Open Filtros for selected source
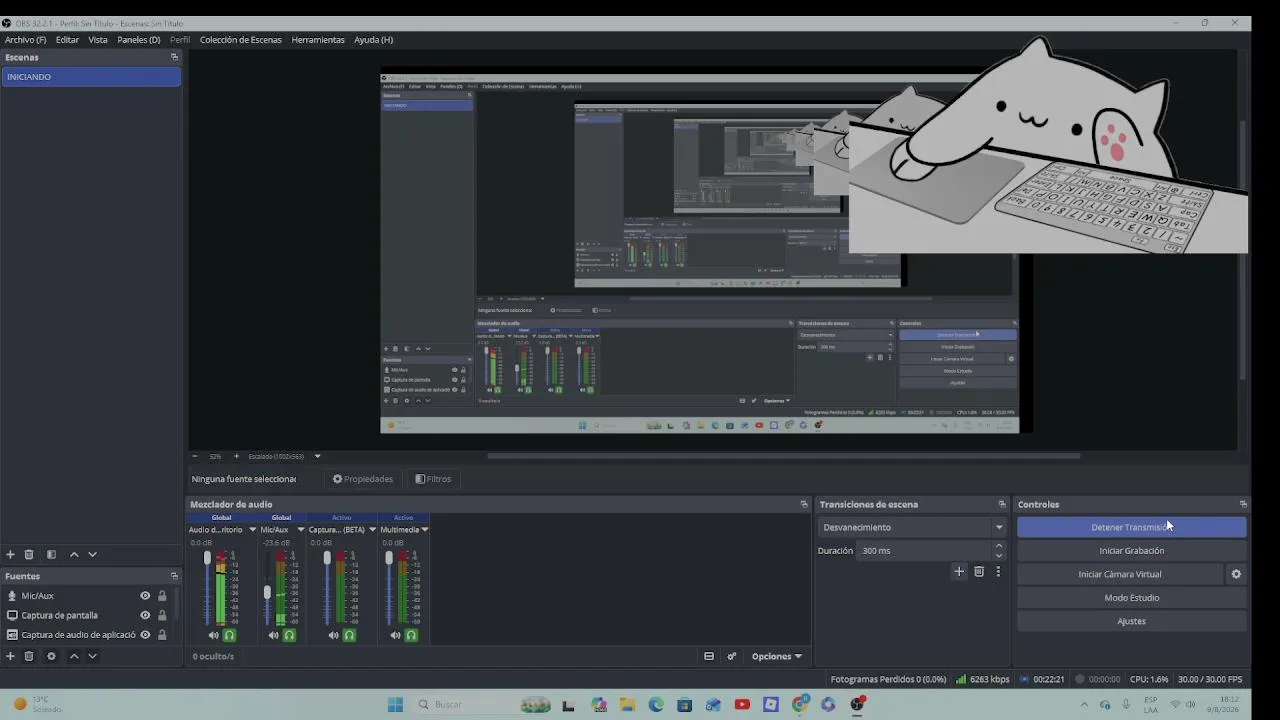 click(x=433, y=479)
